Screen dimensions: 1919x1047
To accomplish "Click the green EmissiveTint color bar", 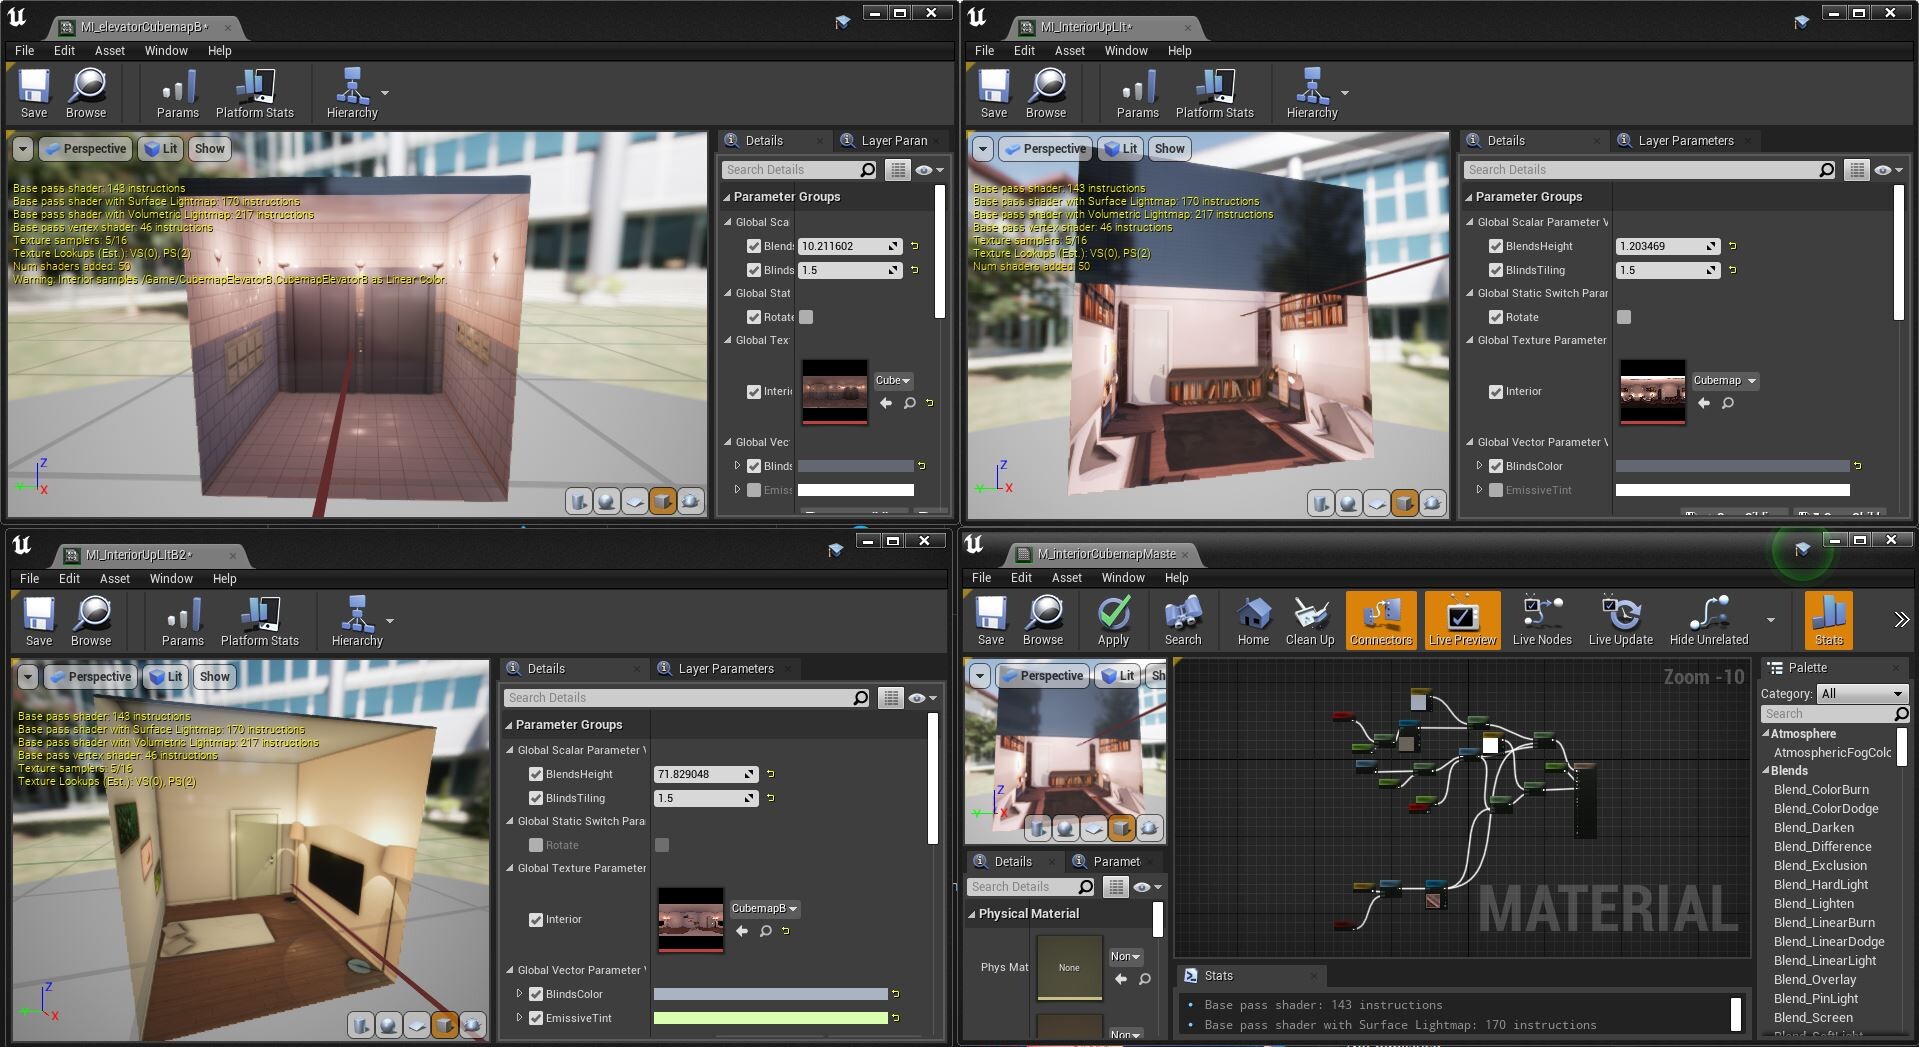I will 770,1018.
